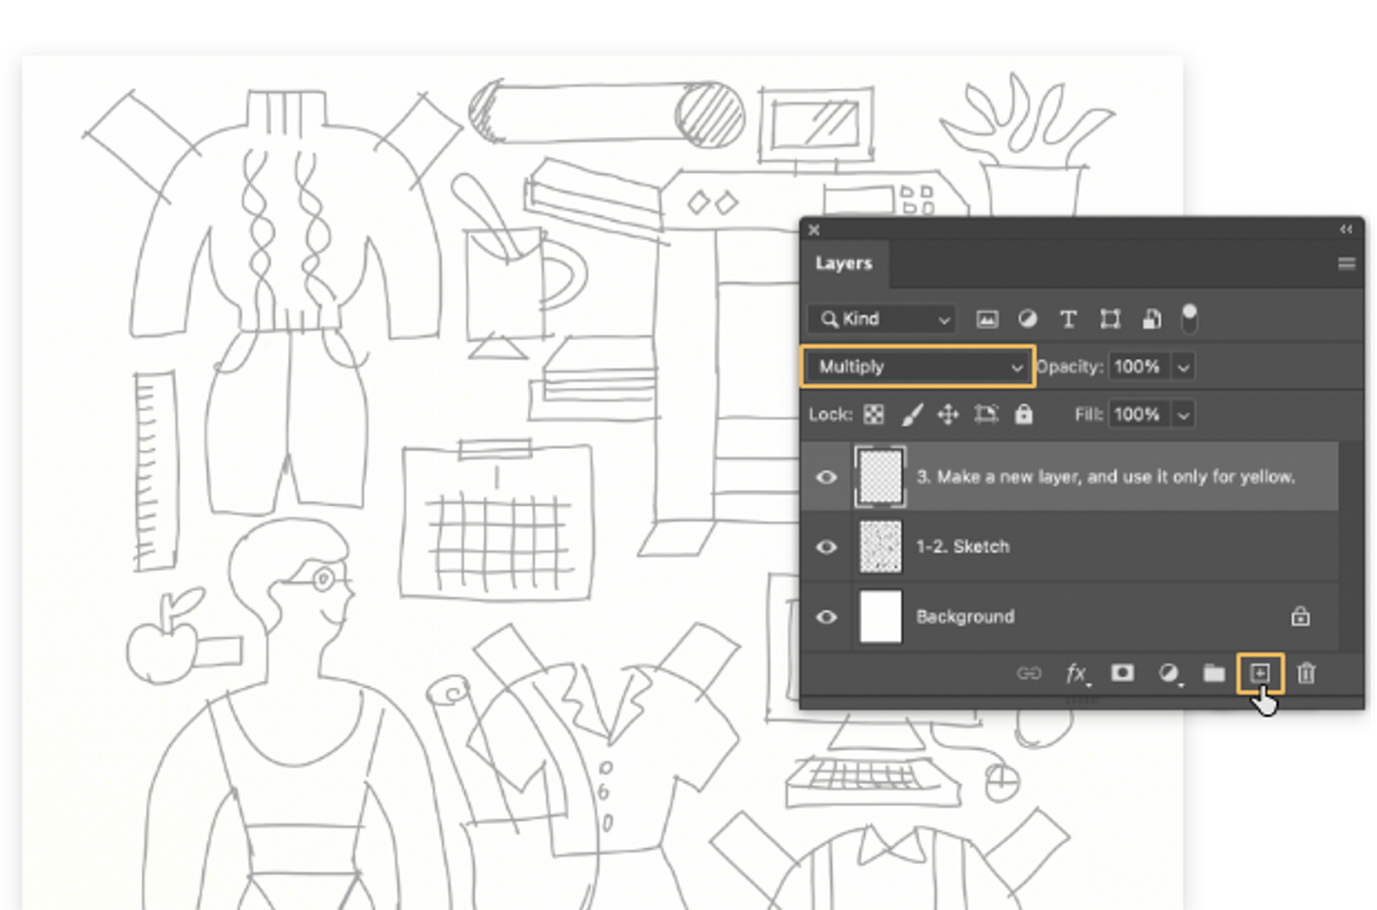
Task: Filter for type layers with the T icon
Action: pyautogui.click(x=1067, y=318)
